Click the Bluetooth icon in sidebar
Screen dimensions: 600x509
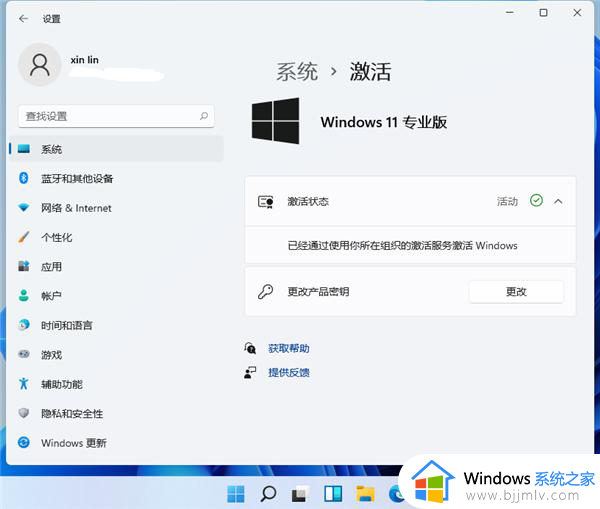24,178
